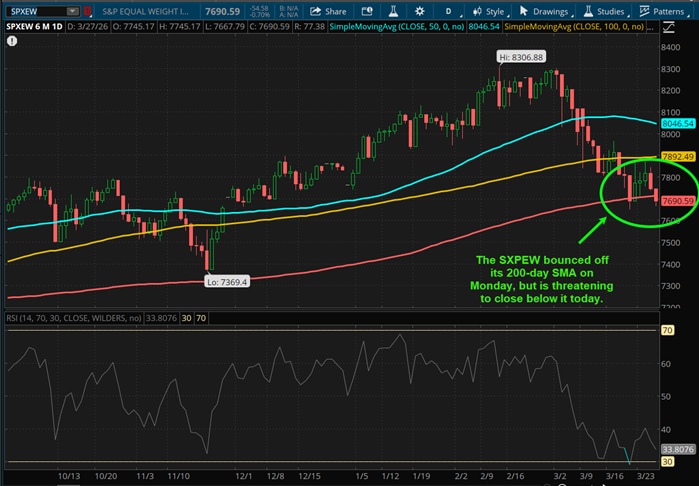699x486 pixels.
Task: Open the D timeframe dropdown
Action: [448, 11]
